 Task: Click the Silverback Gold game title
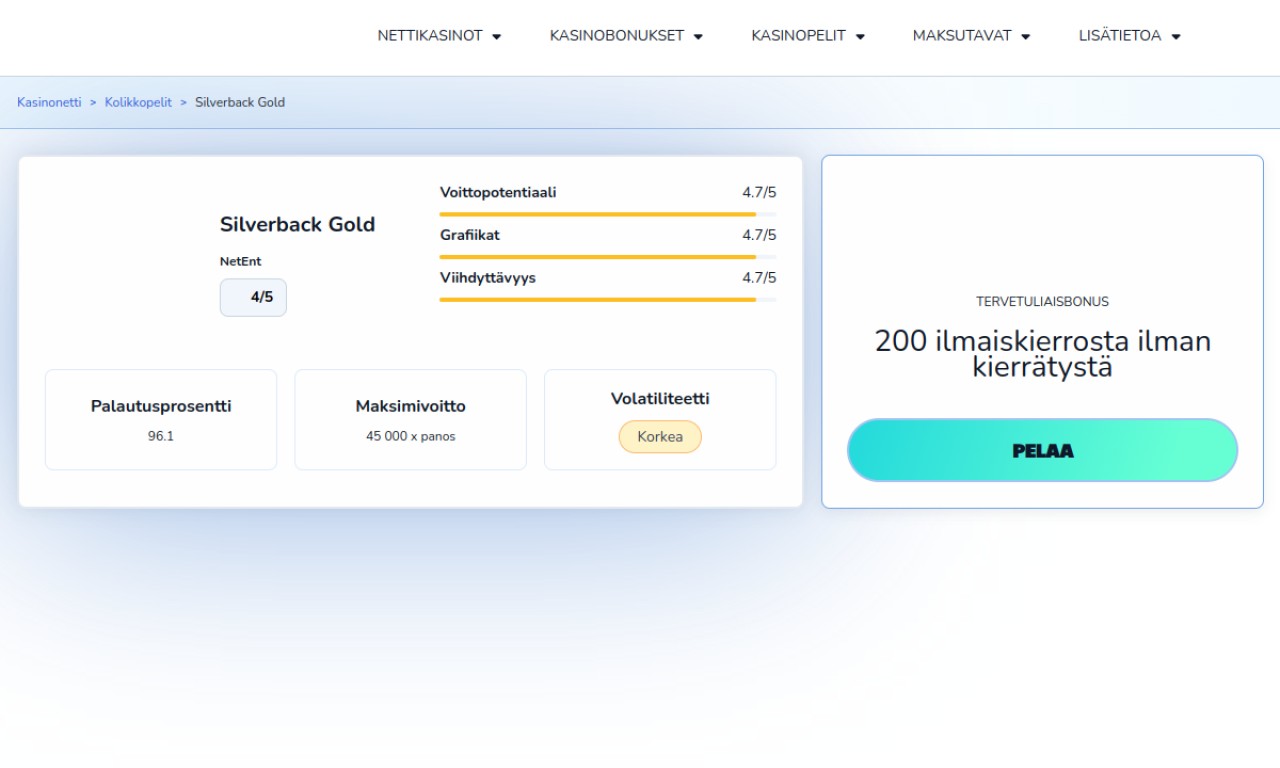tap(297, 224)
